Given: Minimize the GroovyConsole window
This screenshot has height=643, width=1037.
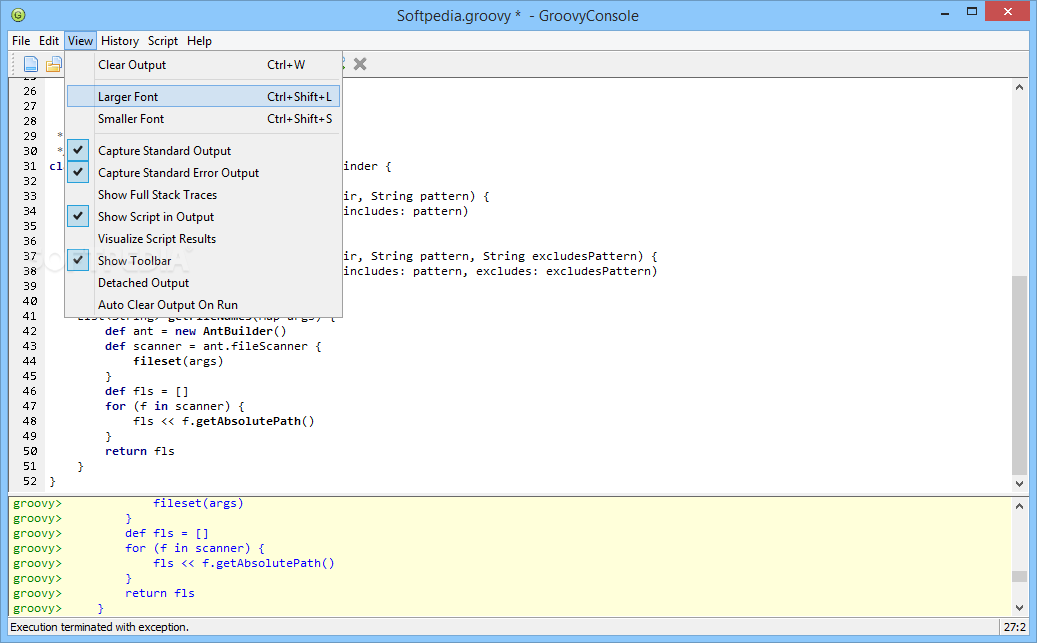Looking at the screenshot, I should [944, 12].
